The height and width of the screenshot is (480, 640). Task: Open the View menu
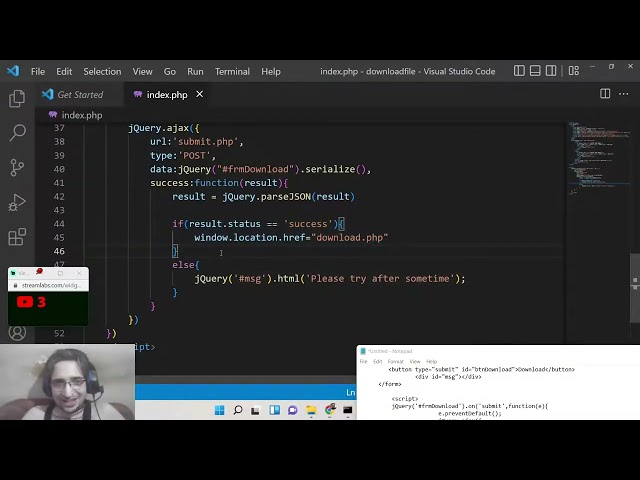click(x=142, y=71)
